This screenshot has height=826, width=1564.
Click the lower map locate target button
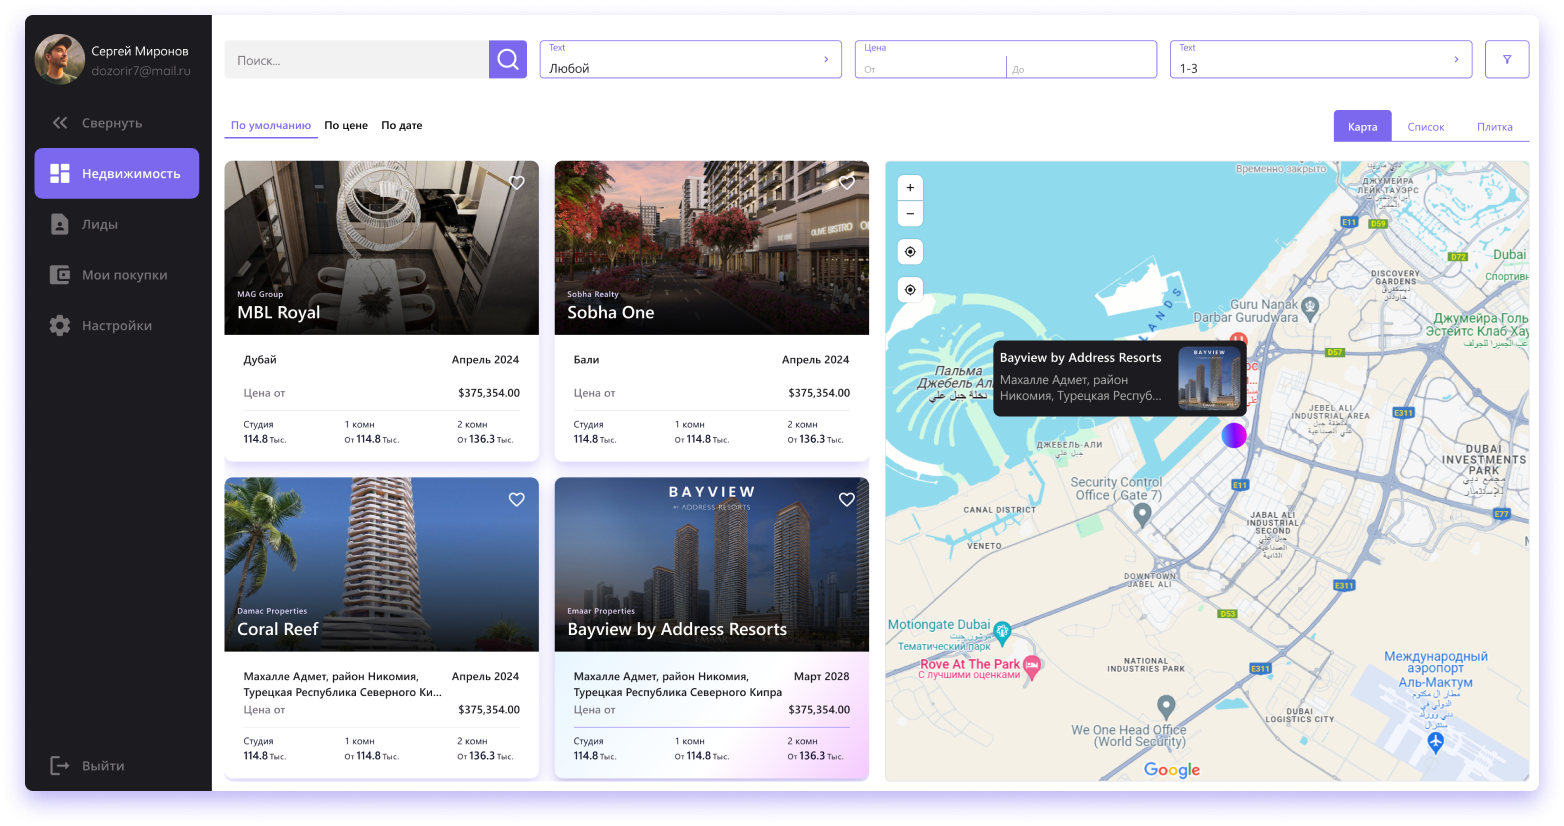[910, 289]
